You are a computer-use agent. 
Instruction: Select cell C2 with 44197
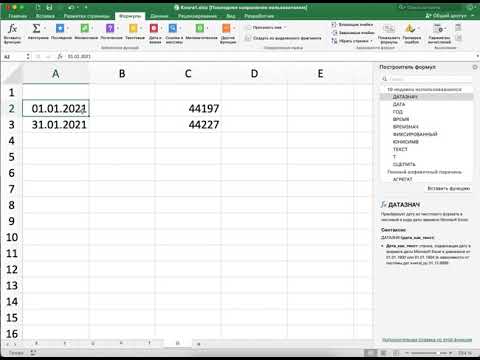pyautogui.click(x=188, y=108)
